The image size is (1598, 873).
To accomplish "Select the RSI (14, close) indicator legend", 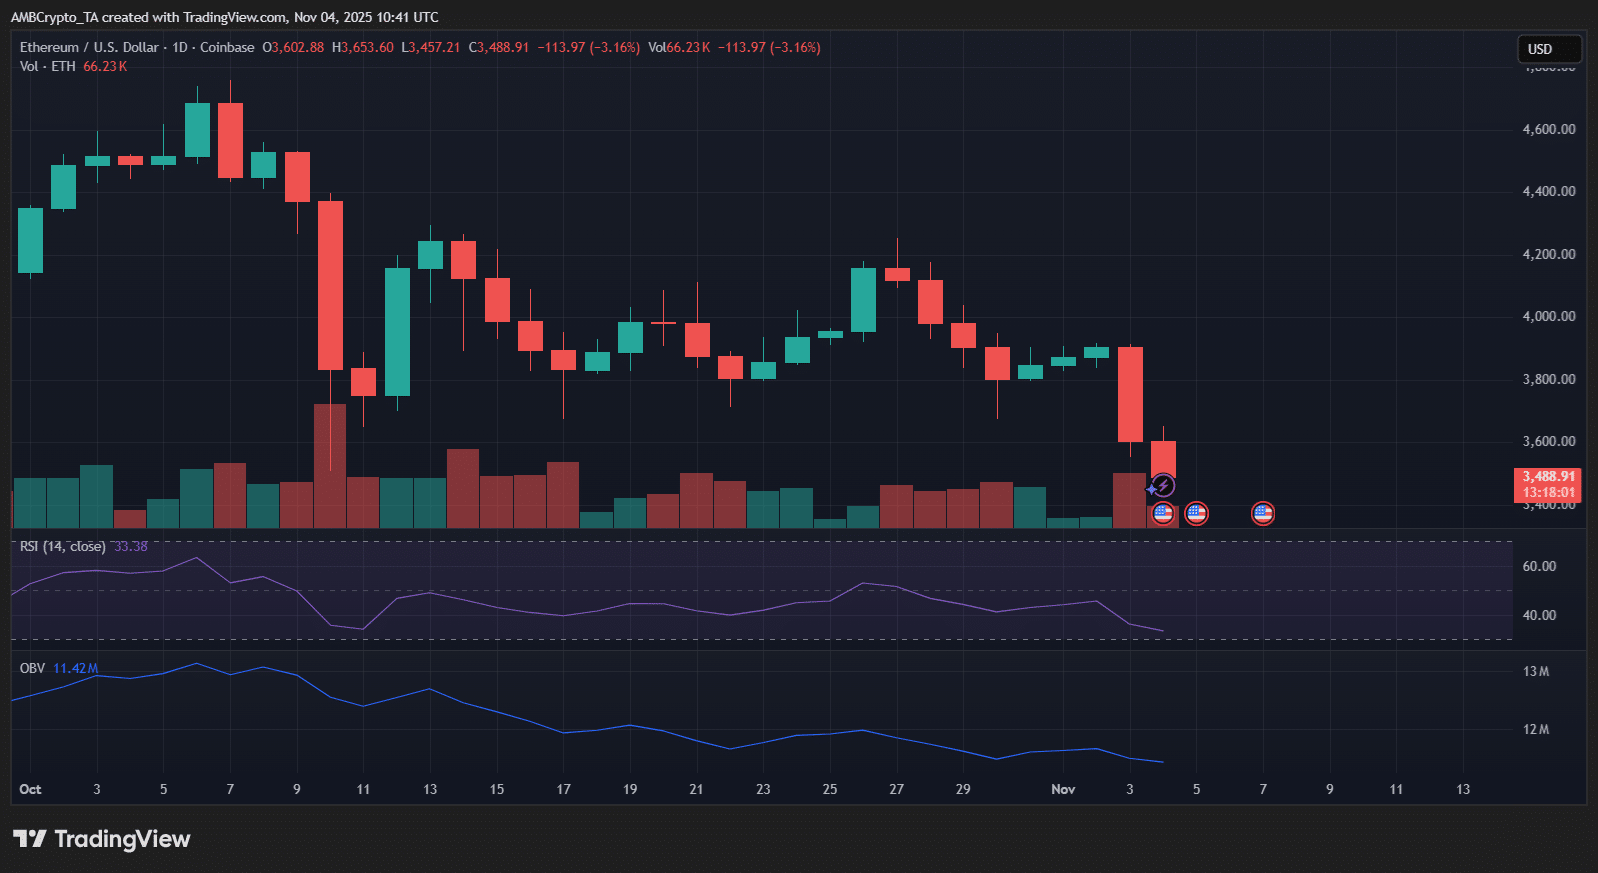I will (62, 546).
